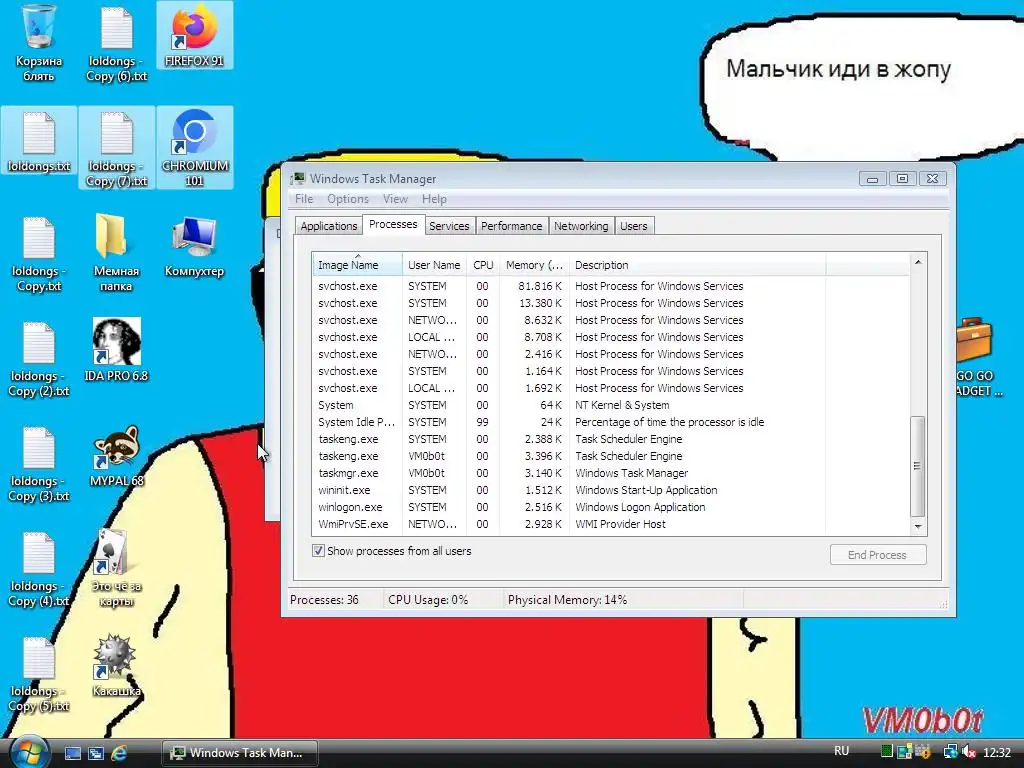Sort processes by Memory column header
The image size is (1024, 768).
point(534,264)
